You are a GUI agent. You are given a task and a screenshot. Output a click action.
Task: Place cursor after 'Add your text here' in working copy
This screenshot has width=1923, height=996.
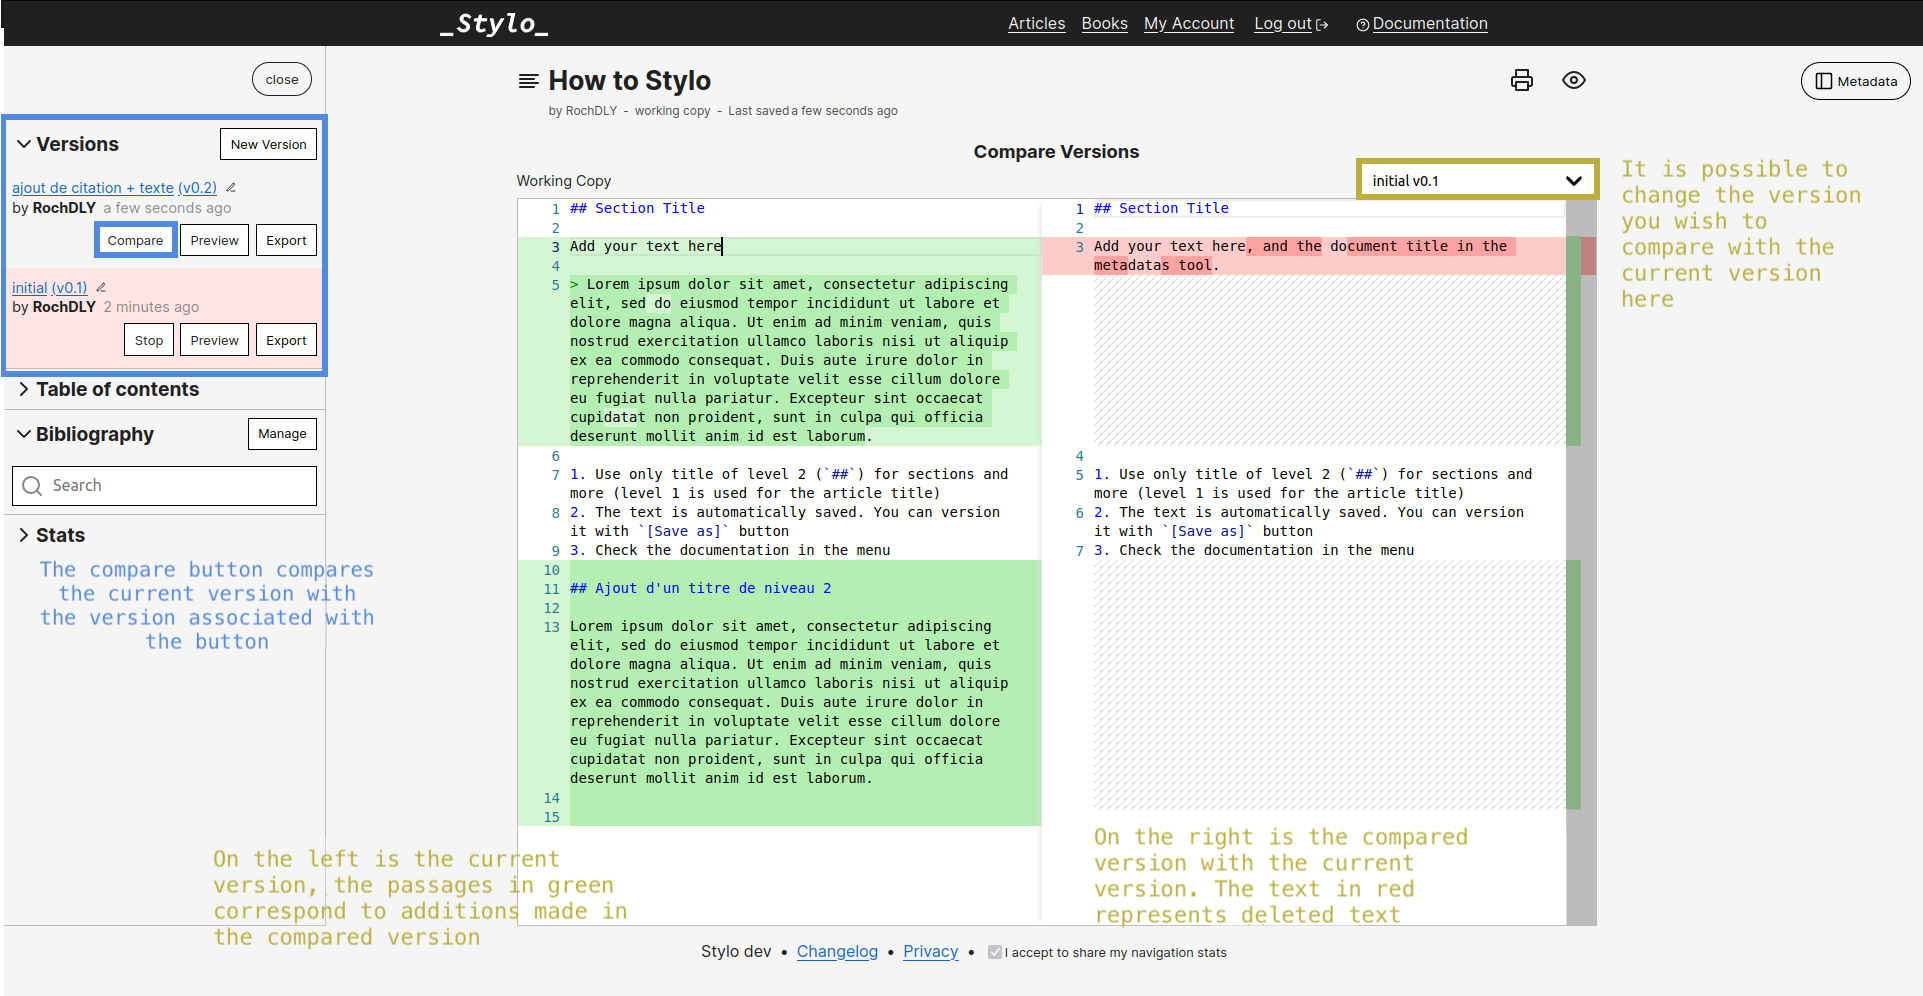pos(722,246)
